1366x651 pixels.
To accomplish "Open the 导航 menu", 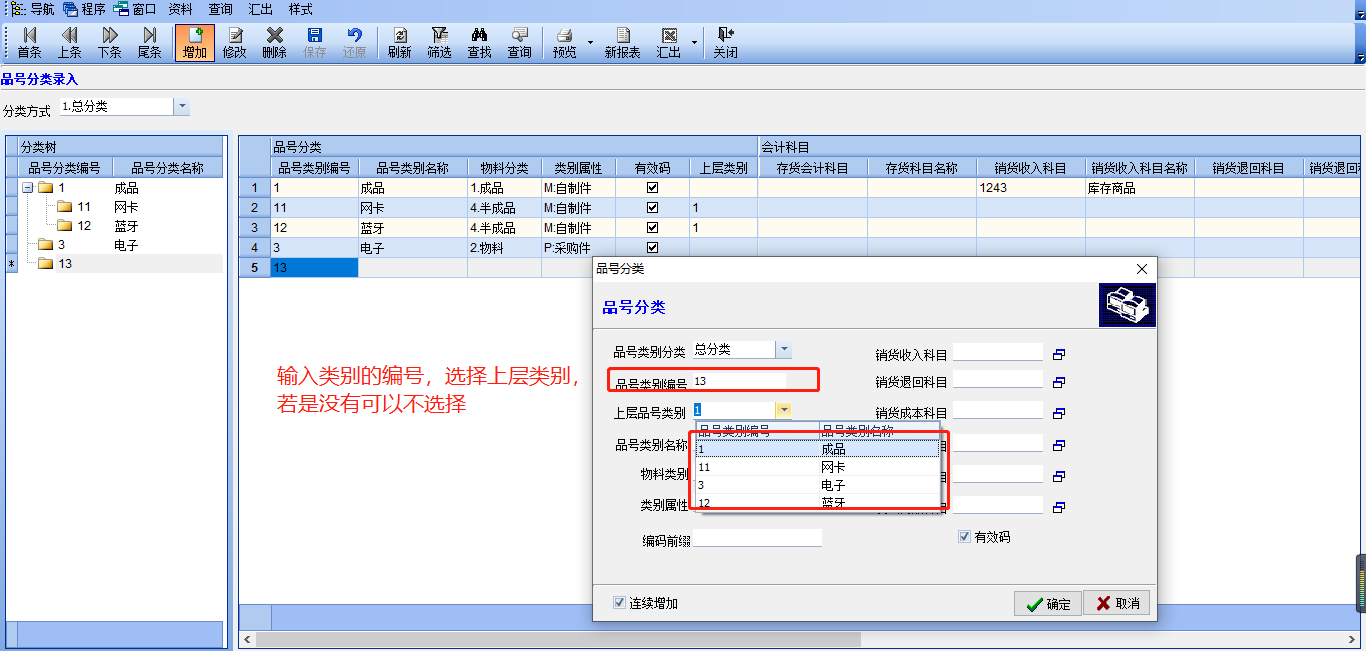I will (33, 9).
